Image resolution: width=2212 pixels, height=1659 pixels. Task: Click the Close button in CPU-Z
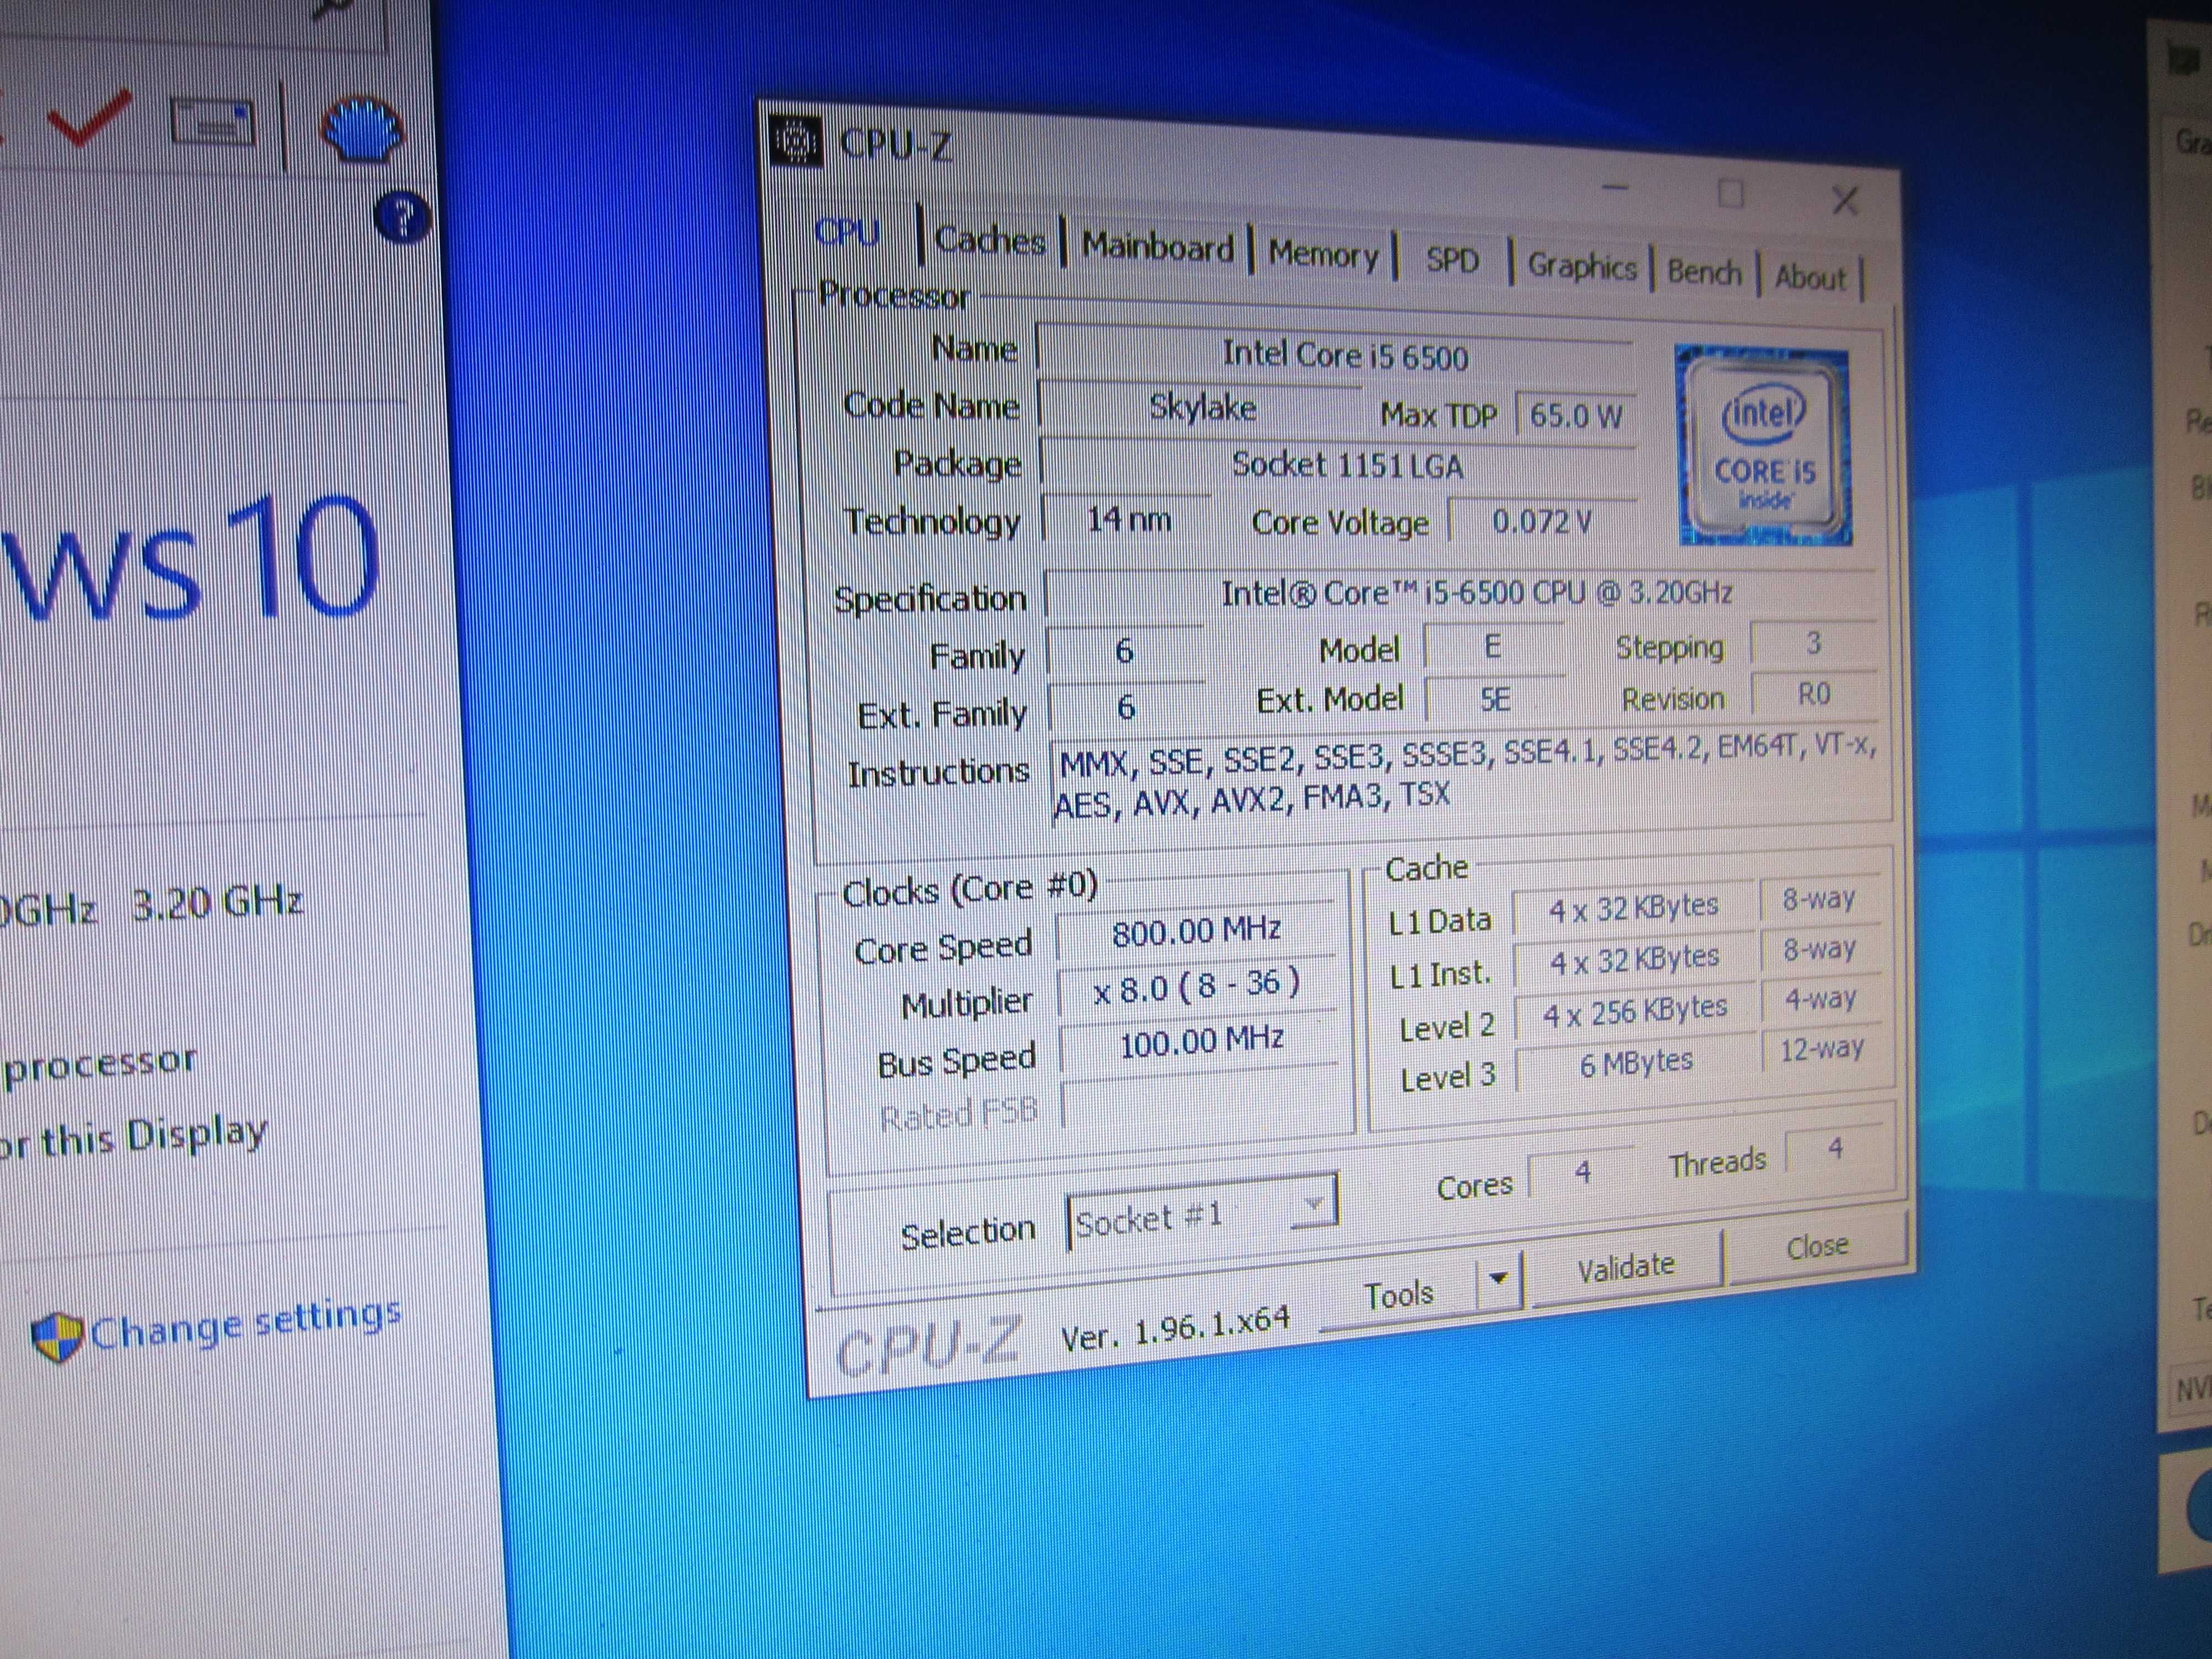pyautogui.click(x=1817, y=1247)
